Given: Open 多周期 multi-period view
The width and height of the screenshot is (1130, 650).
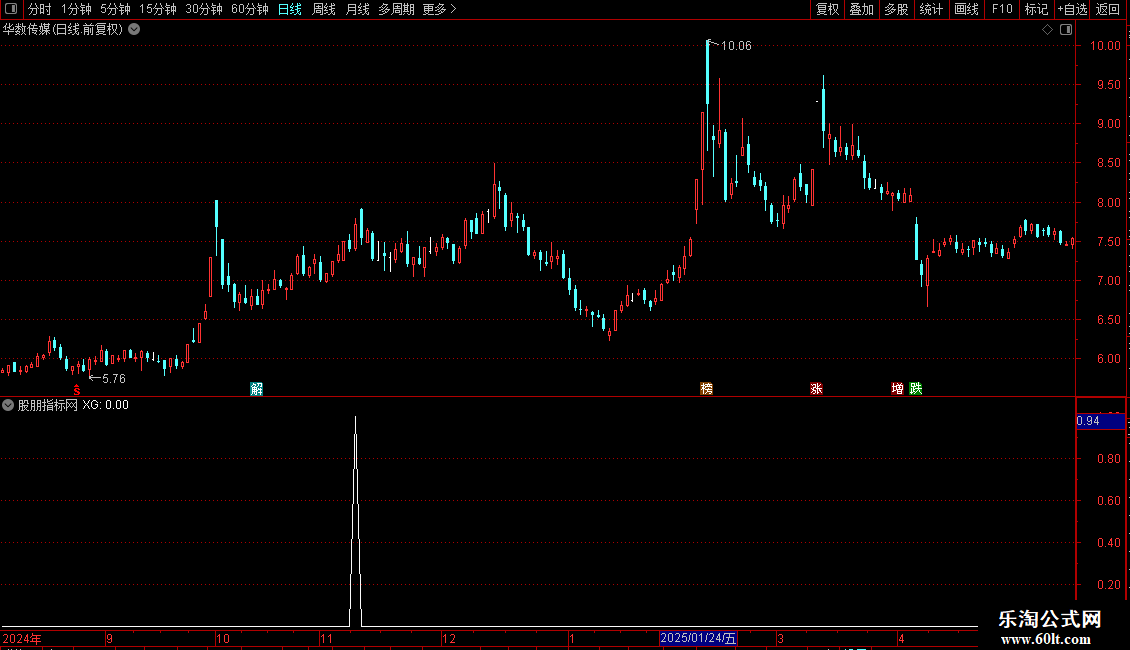Looking at the screenshot, I should point(396,9).
